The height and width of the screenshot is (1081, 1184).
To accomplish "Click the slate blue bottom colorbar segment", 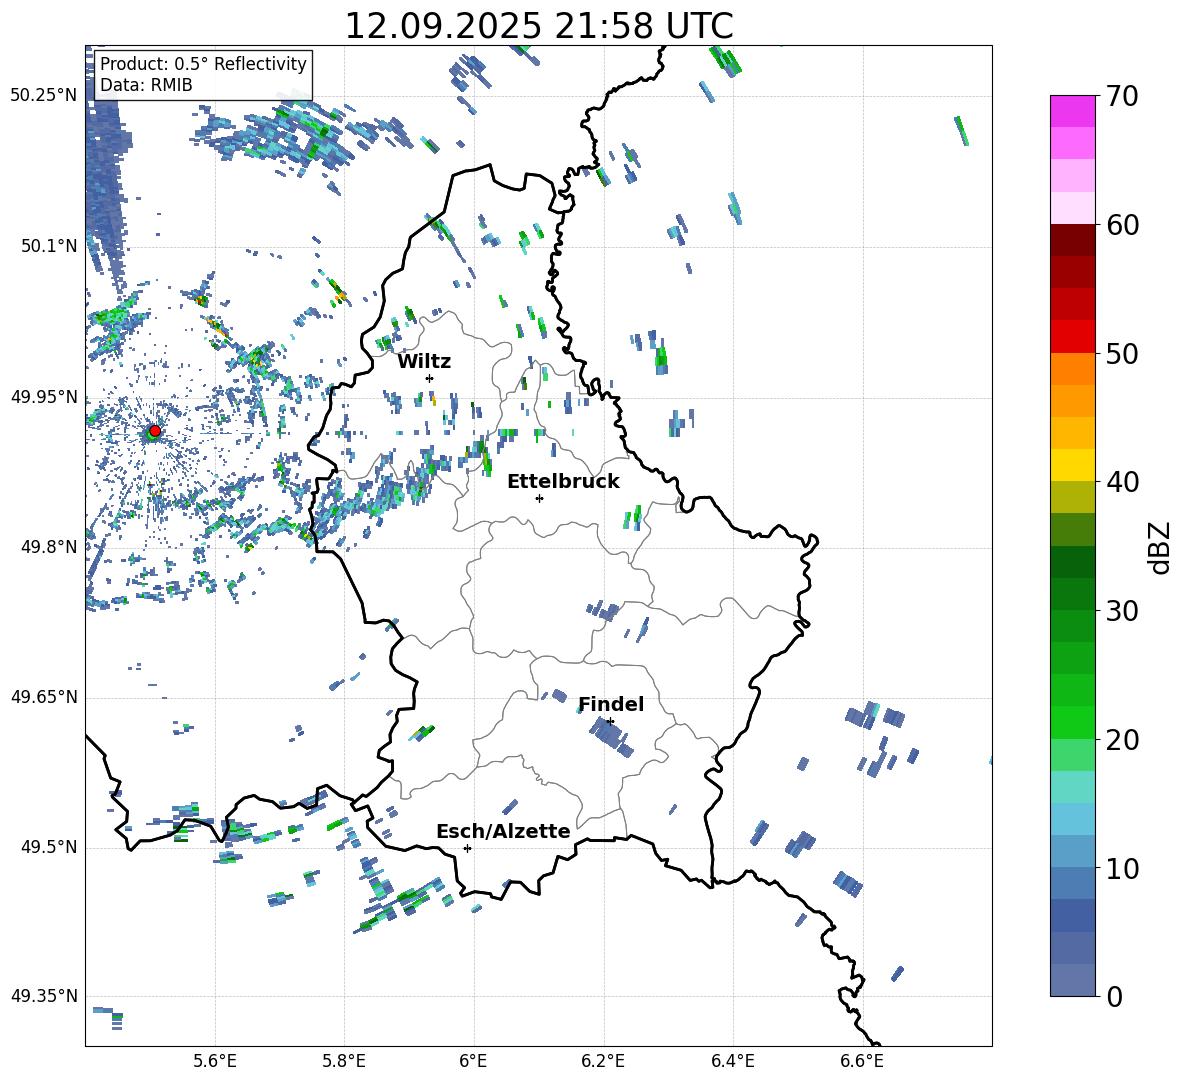I will tap(1073, 980).
